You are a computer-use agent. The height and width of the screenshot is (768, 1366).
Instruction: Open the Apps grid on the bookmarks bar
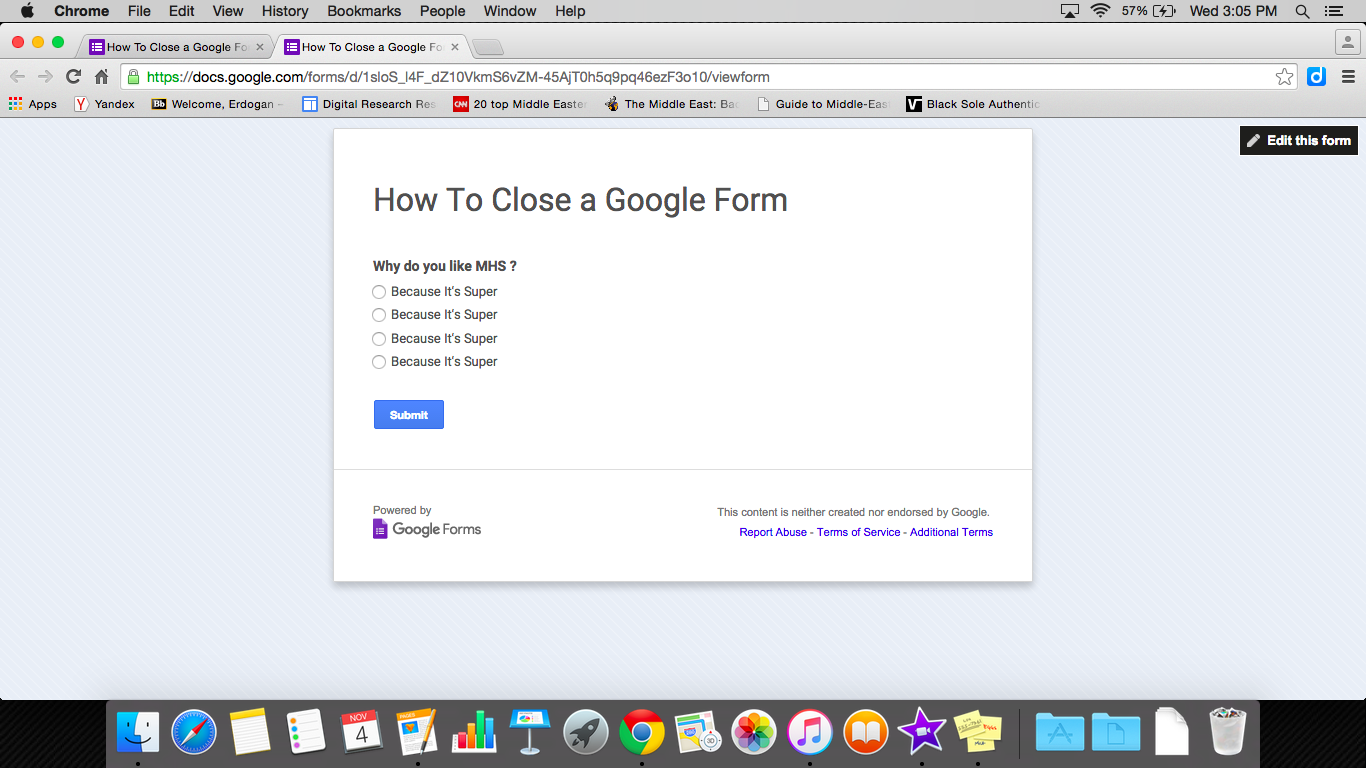click(15, 103)
